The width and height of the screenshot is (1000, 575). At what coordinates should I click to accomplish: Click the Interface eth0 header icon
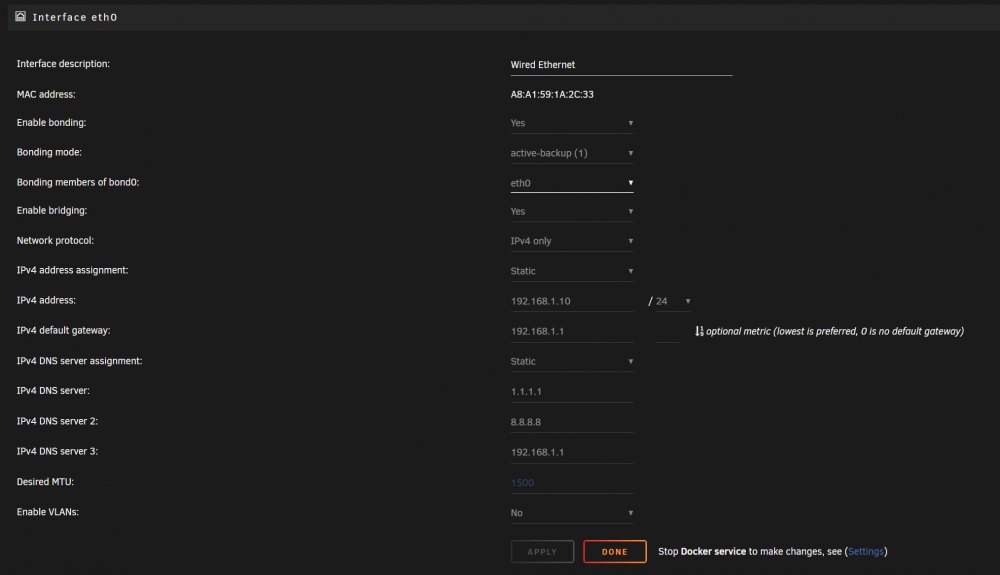20,17
